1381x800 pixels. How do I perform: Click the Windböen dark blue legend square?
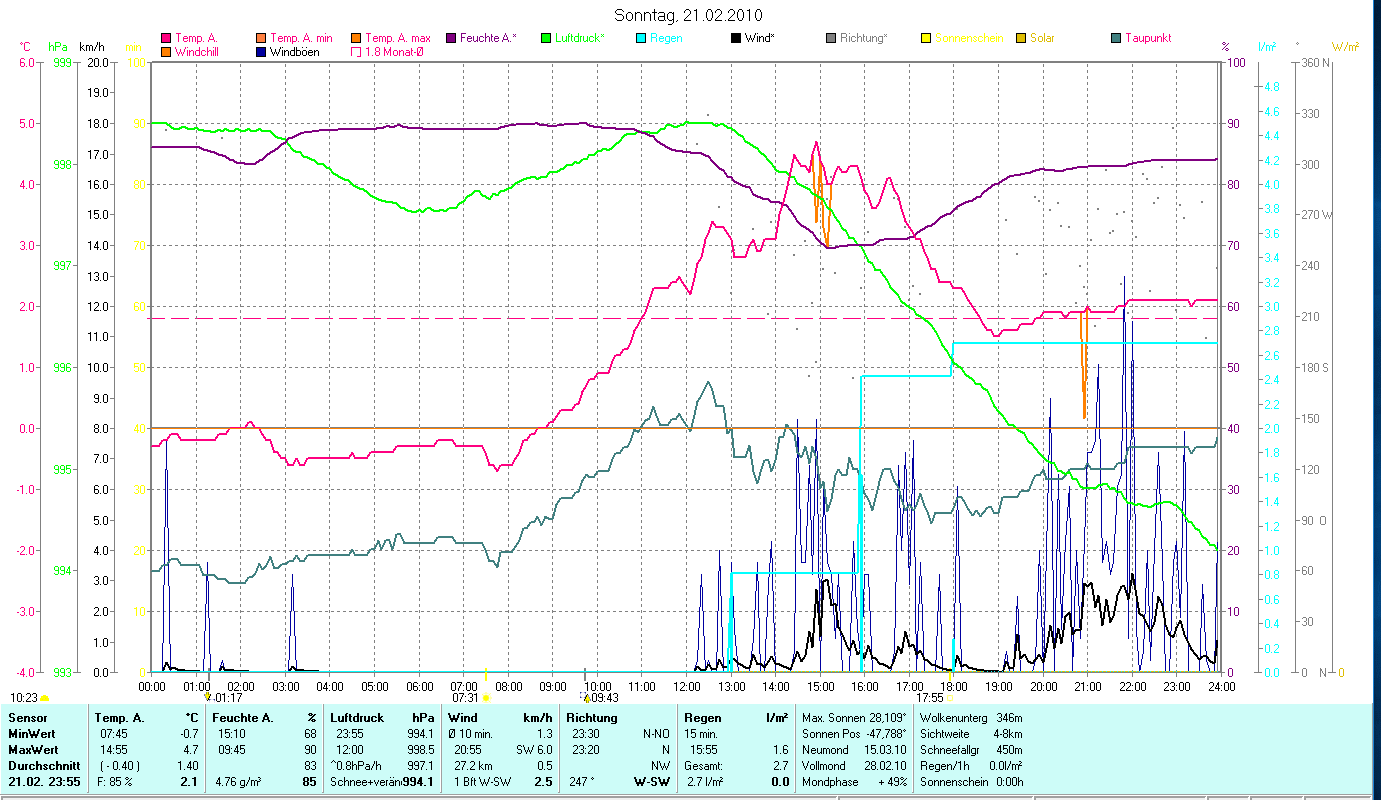click(260, 52)
